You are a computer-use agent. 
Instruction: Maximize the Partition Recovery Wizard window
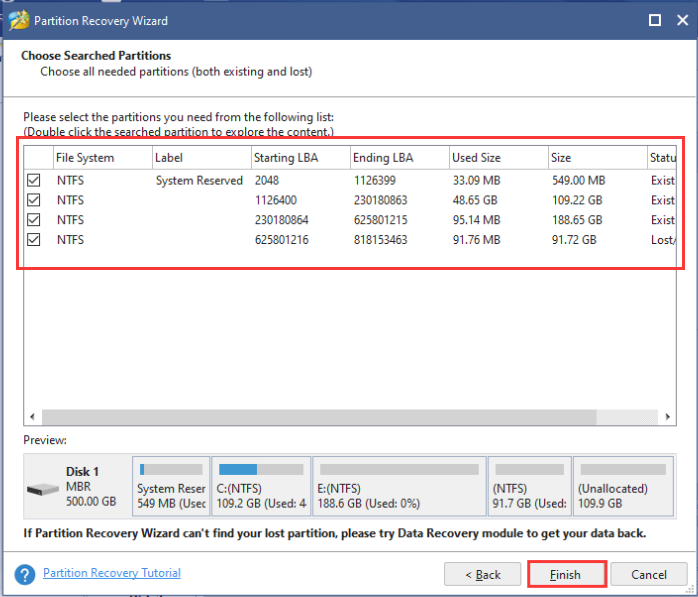654,20
